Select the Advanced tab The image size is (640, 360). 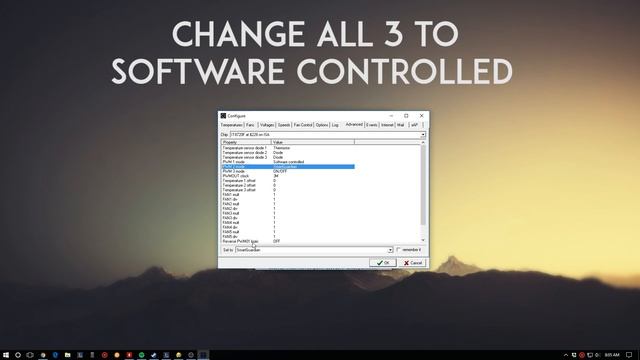[354, 124]
